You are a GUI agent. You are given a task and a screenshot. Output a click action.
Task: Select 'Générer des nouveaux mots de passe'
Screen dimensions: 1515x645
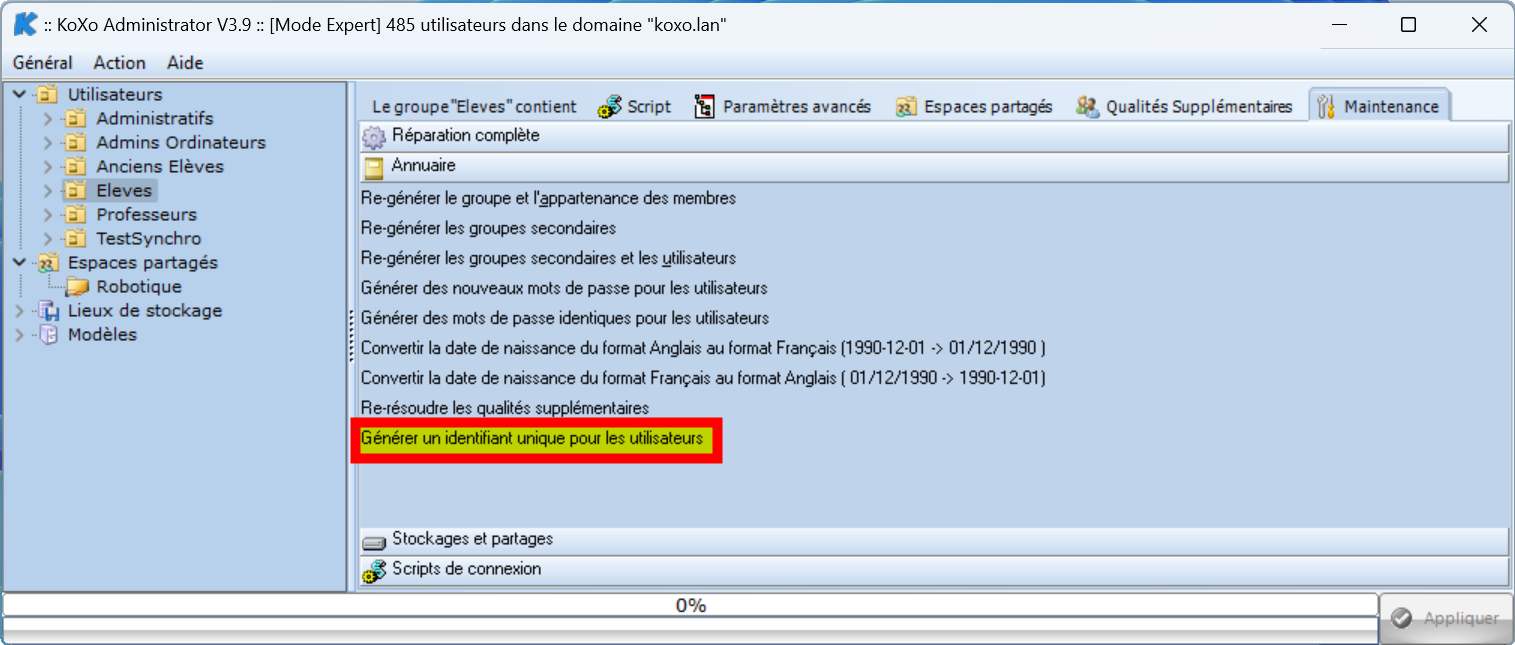pos(564,289)
